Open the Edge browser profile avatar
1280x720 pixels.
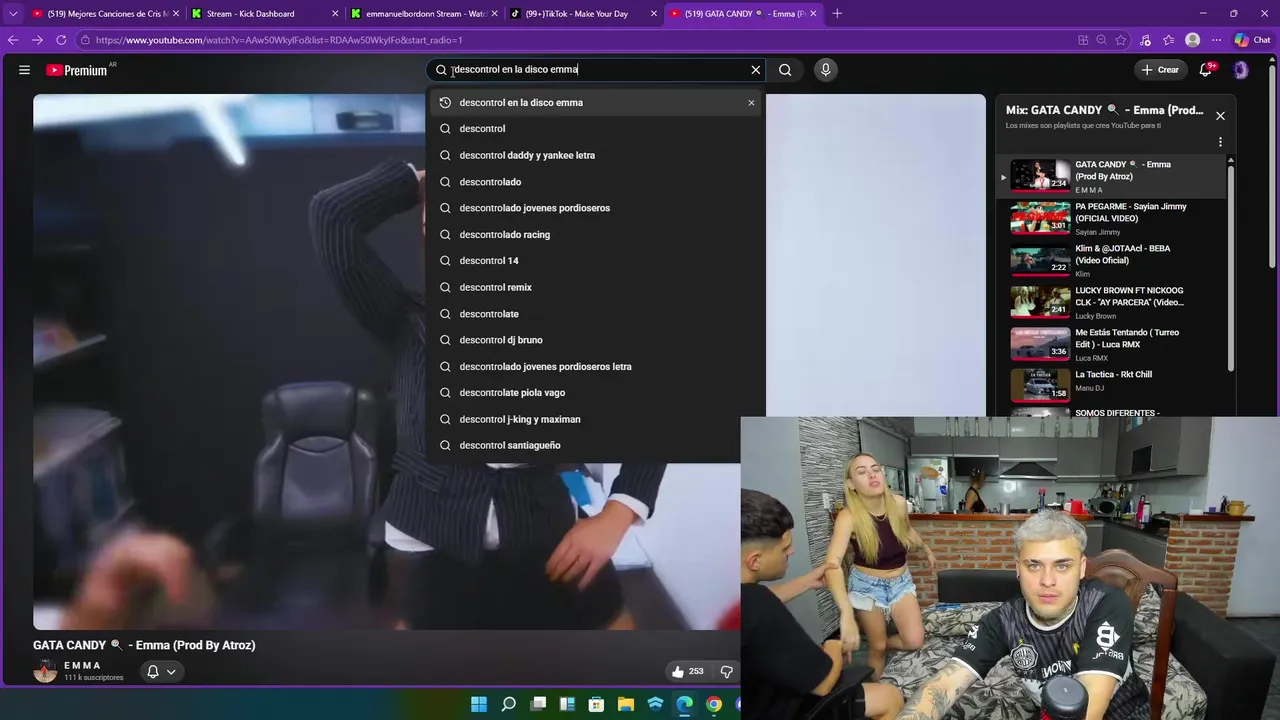1192,40
